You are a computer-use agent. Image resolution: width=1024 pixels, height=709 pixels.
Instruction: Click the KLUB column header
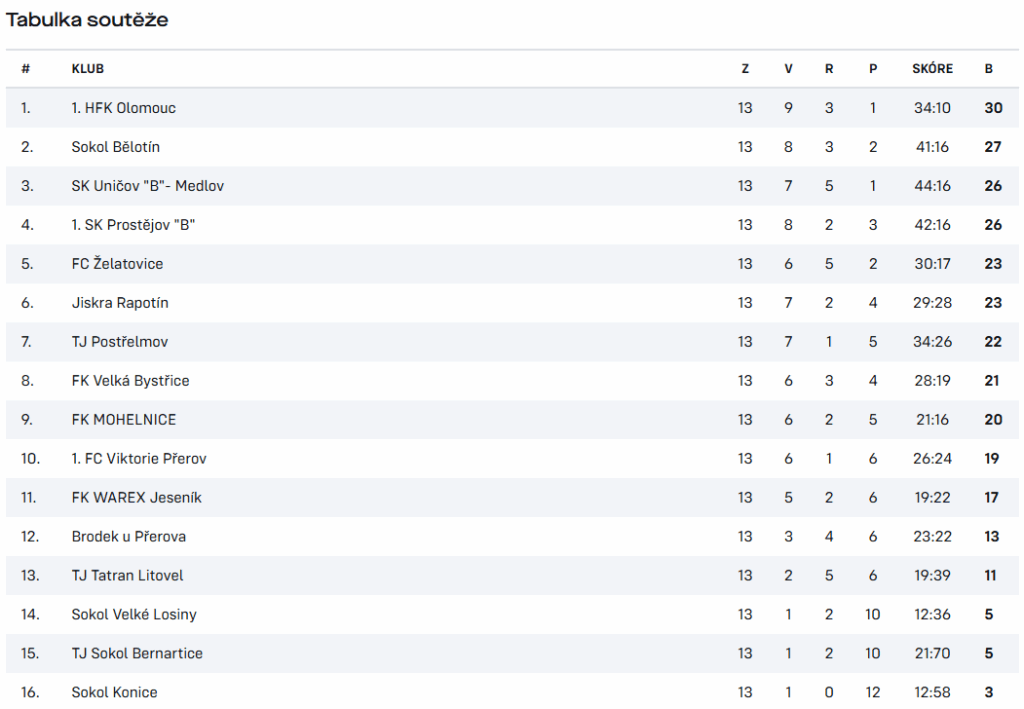(x=88, y=69)
